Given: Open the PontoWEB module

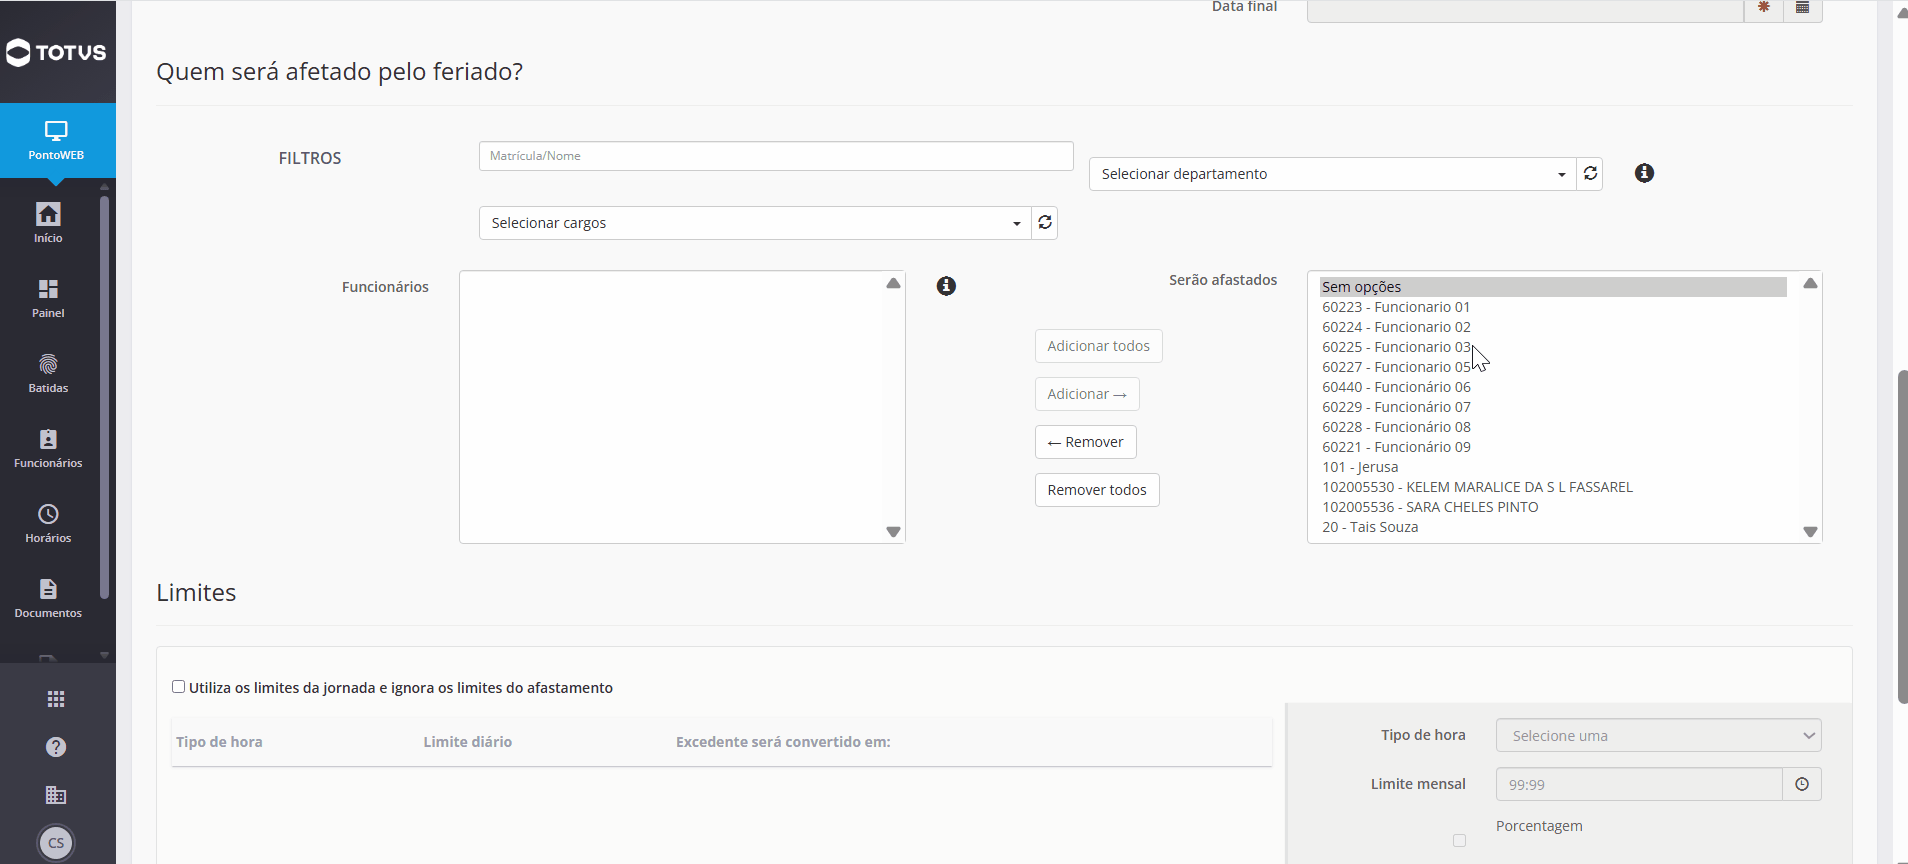Looking at the screenshot, I should point(56,140).
